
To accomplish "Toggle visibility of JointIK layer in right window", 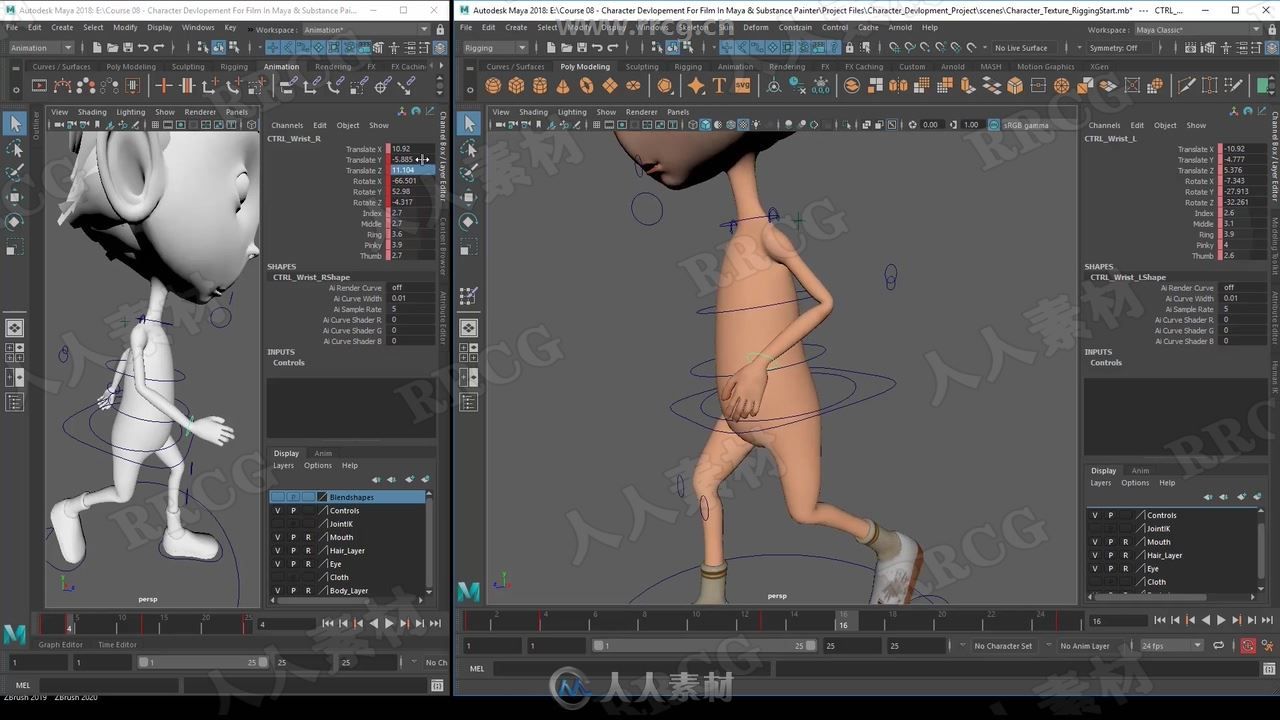I will click(1094, 528).
